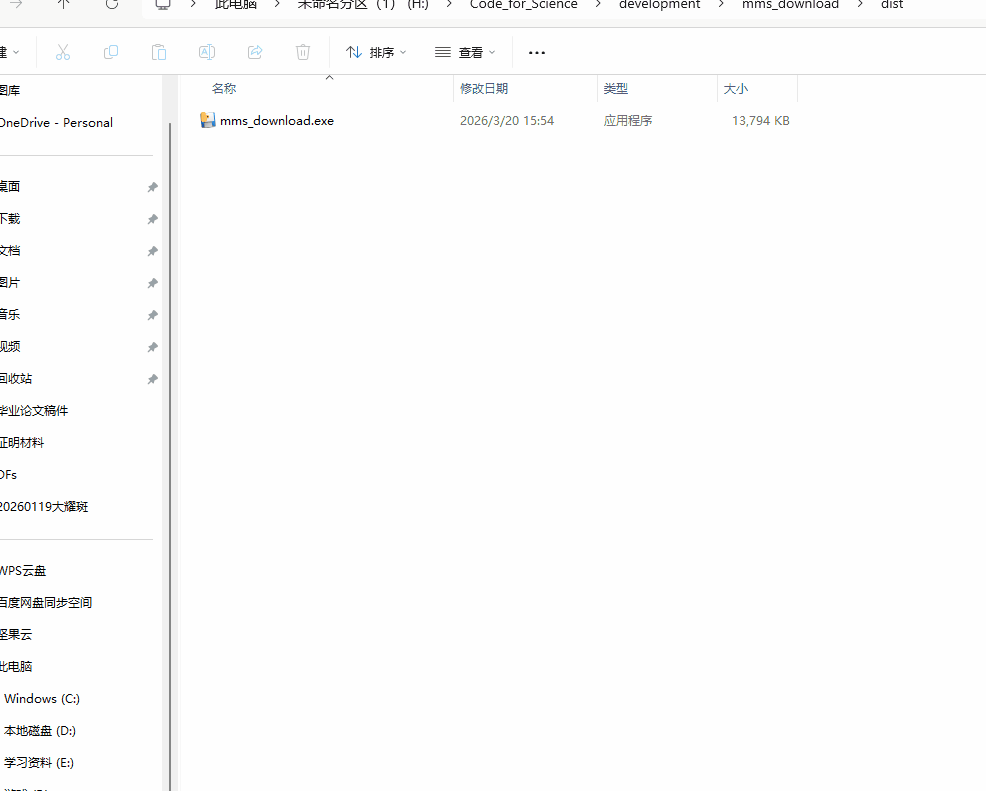Open the 排序 sort dropdown

pos(375,52)
